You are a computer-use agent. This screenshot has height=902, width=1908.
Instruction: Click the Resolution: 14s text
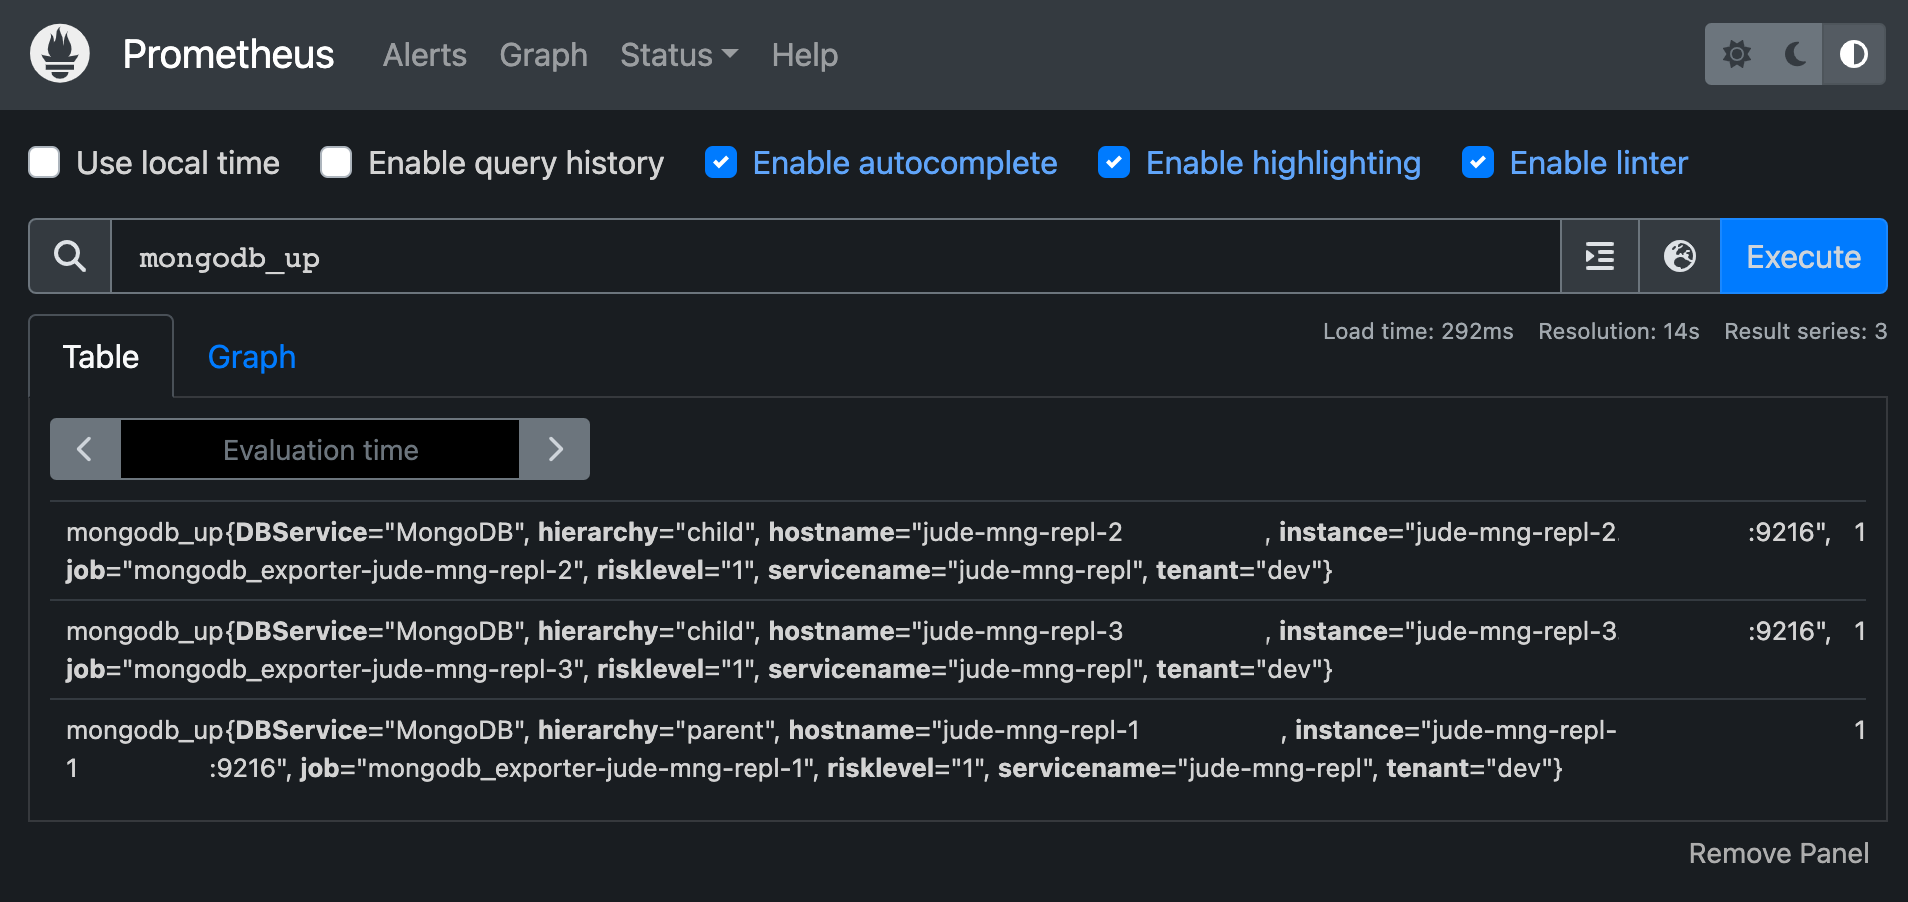[1619, 331]
